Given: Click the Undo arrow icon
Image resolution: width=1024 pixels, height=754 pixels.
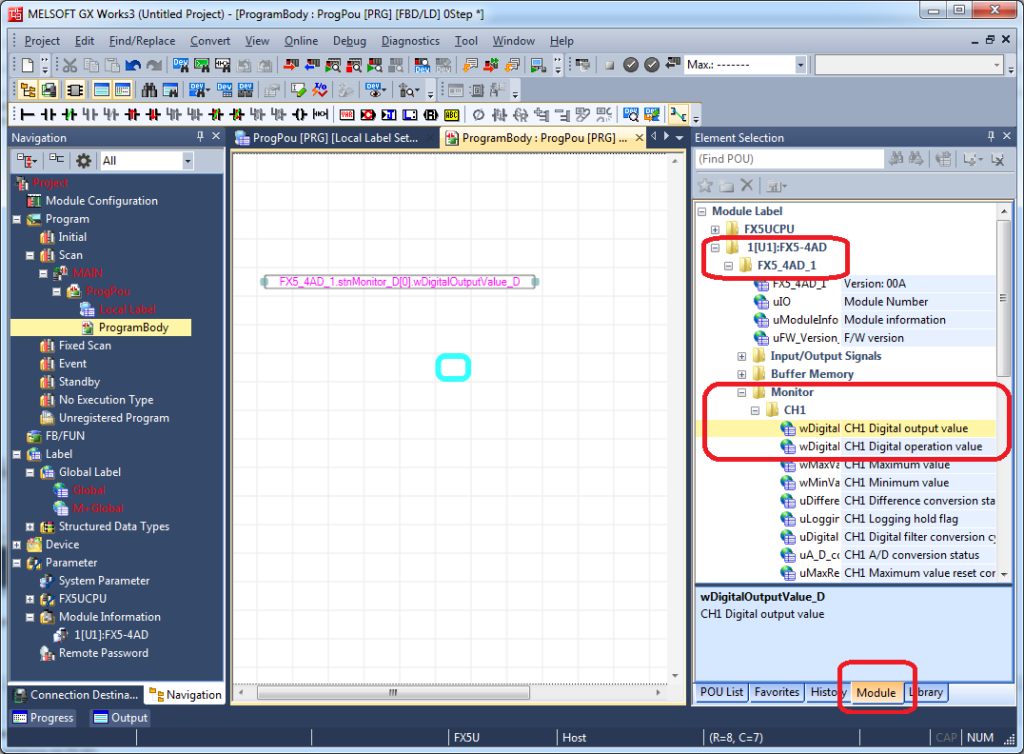Looking at the screenshot, I should [x=133, y=65].
